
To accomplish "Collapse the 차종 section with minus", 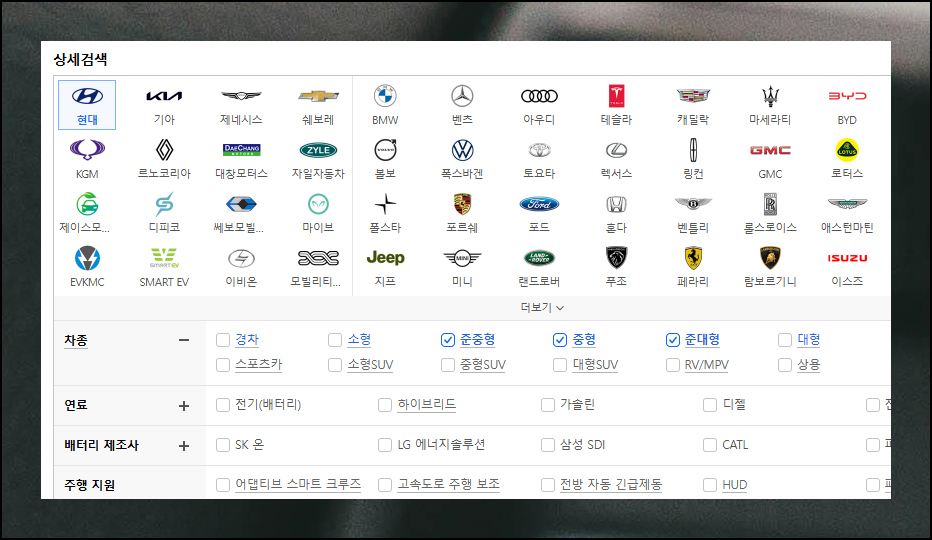I will 184,340.
